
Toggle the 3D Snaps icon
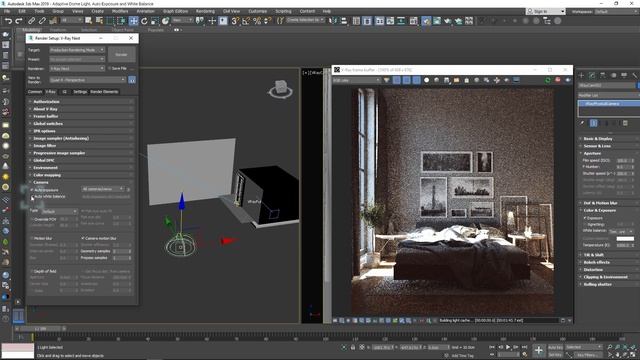[x=235, y=21]
